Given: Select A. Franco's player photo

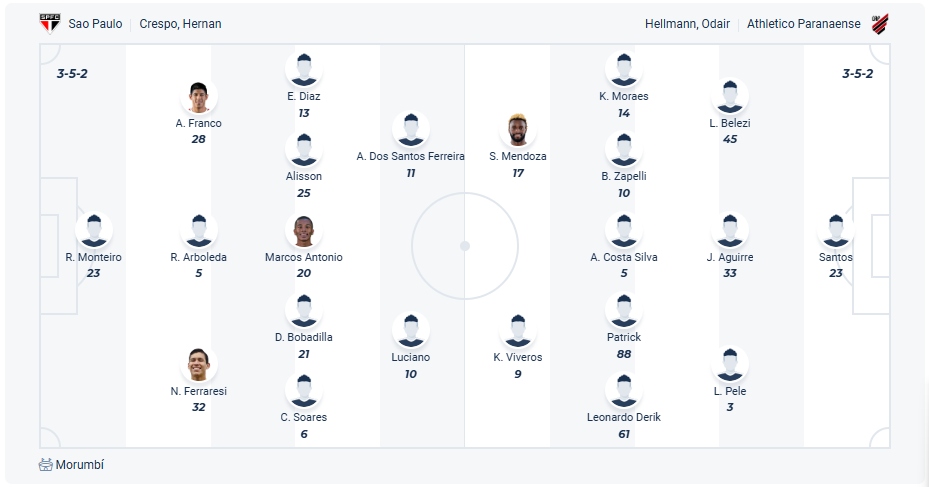Looking at the screenshot, I should (x=198, y=97).
